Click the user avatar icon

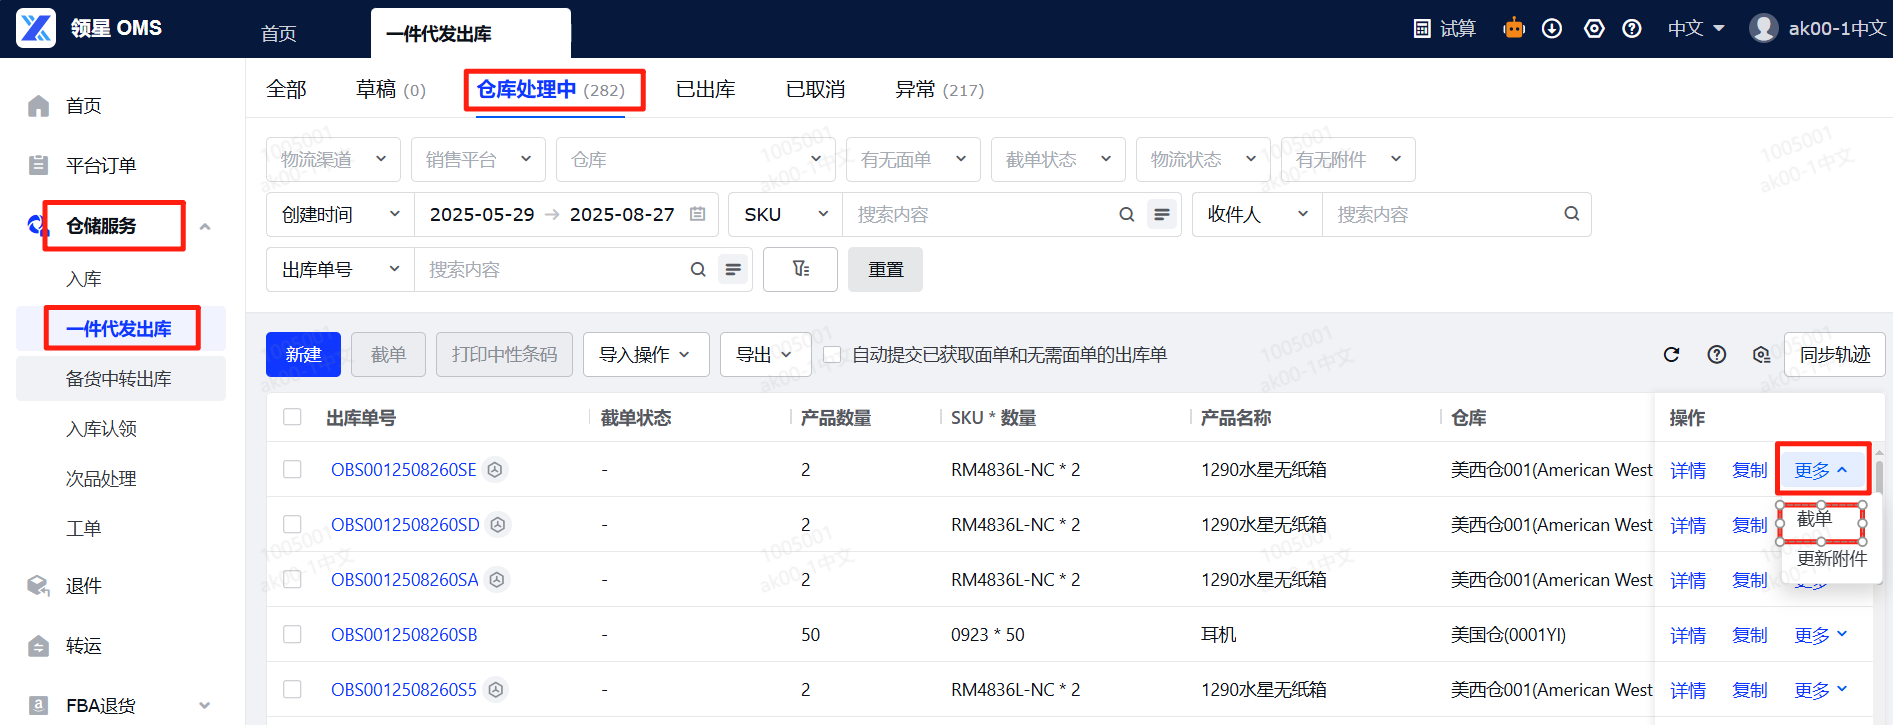(1763, 28)
